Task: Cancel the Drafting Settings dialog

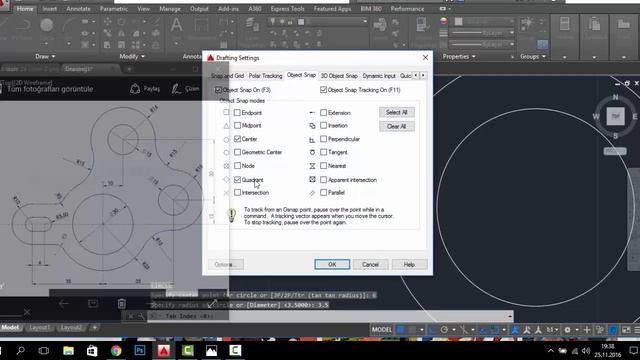Action: point(370,264)
